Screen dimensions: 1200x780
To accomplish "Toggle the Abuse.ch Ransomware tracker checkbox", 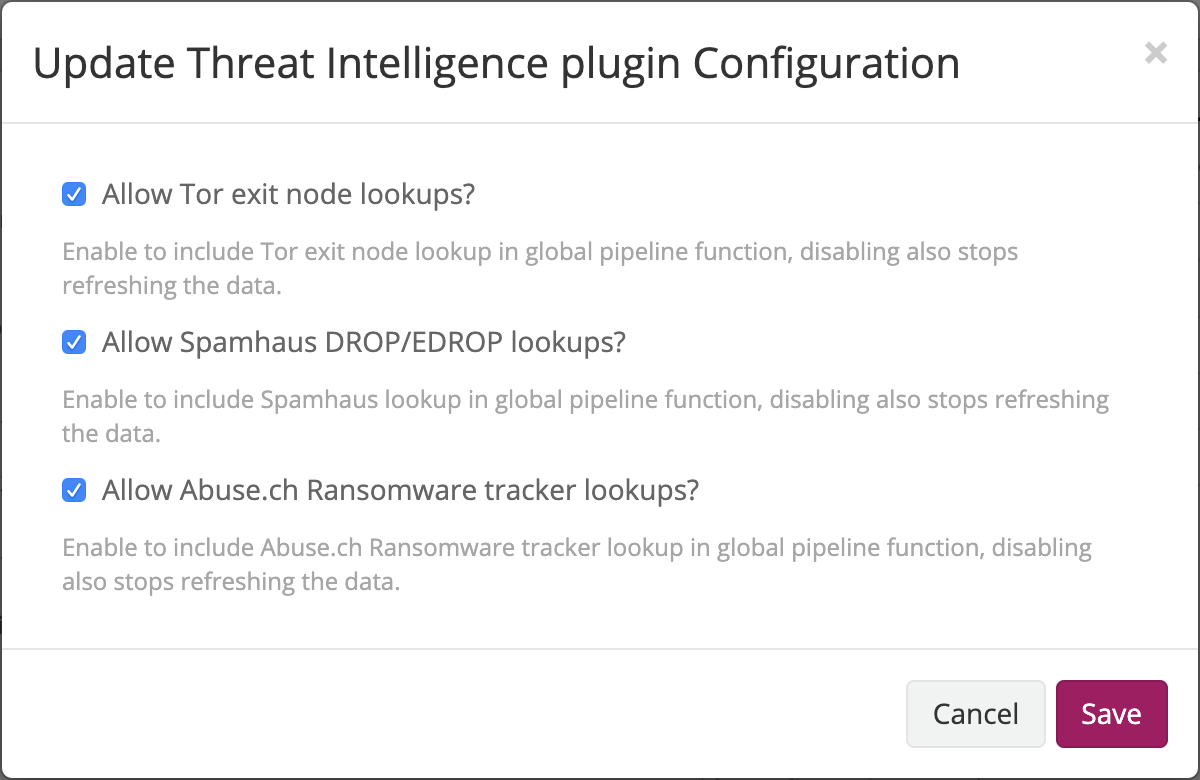I will click(x=74, y=491).
